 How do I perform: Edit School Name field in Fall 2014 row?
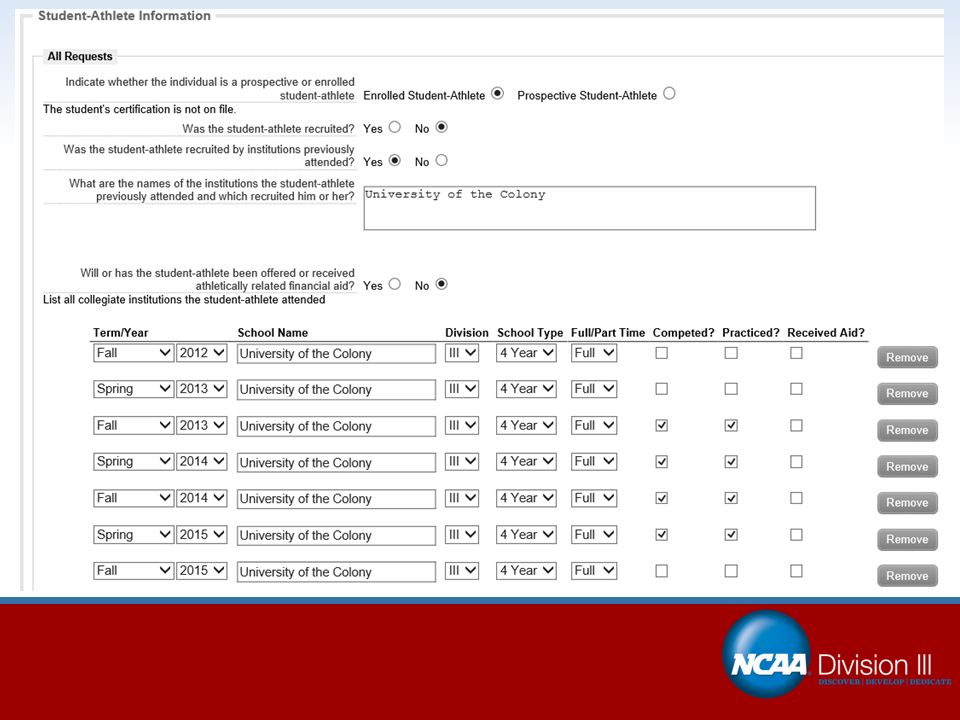coord(336,499)
